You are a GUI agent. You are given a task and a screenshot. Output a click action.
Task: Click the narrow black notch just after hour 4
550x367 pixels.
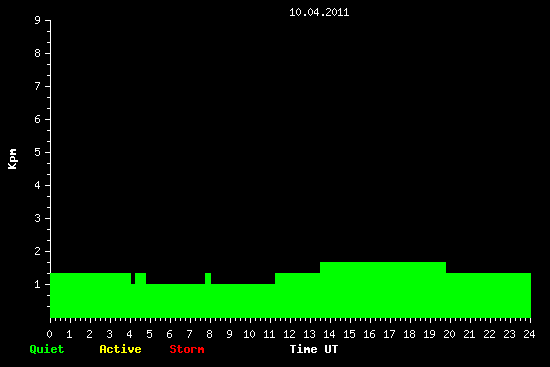point(133,278)
